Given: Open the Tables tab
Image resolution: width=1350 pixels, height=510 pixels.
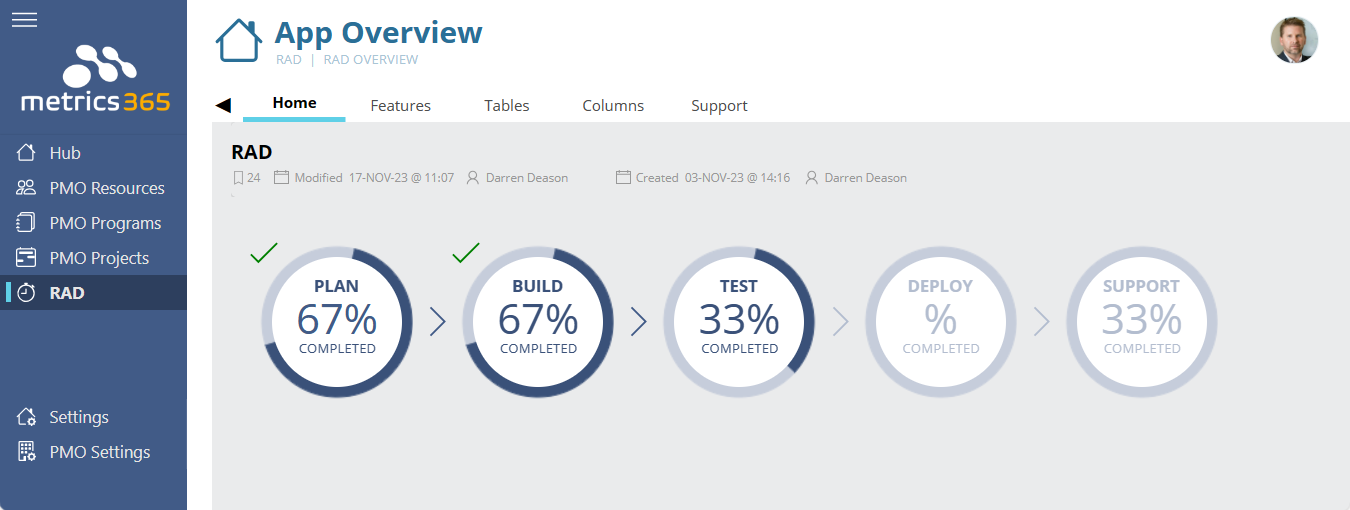Looking at the screenshot, I should coord(507,105).
